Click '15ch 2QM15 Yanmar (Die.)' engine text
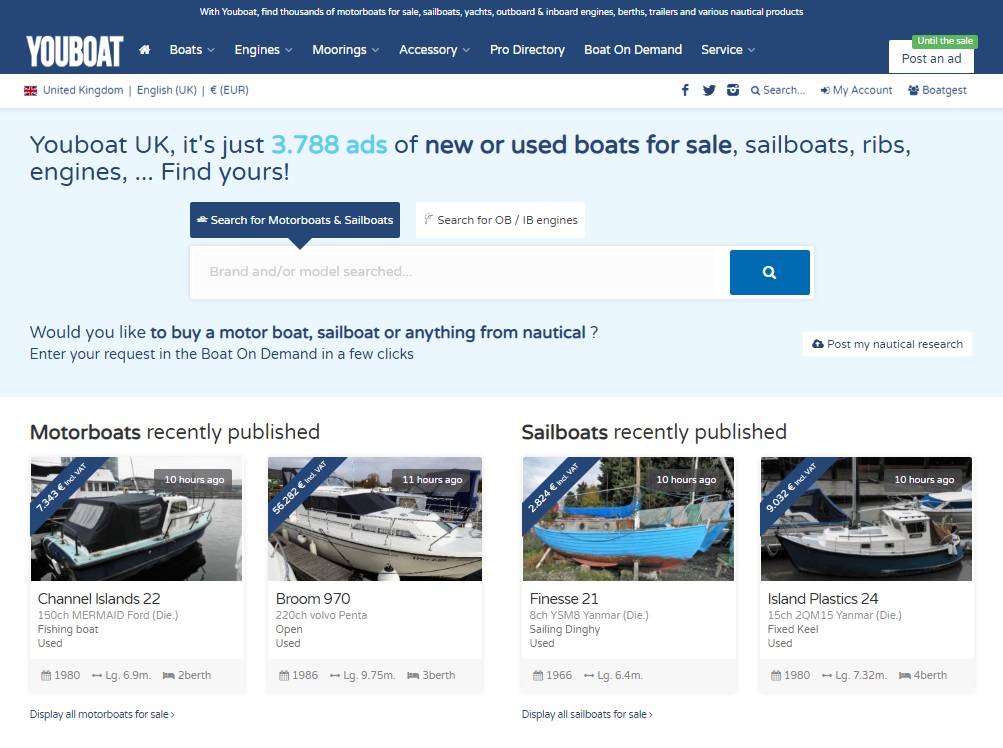This screenshot has height=748, width=1003. point(835,616)
